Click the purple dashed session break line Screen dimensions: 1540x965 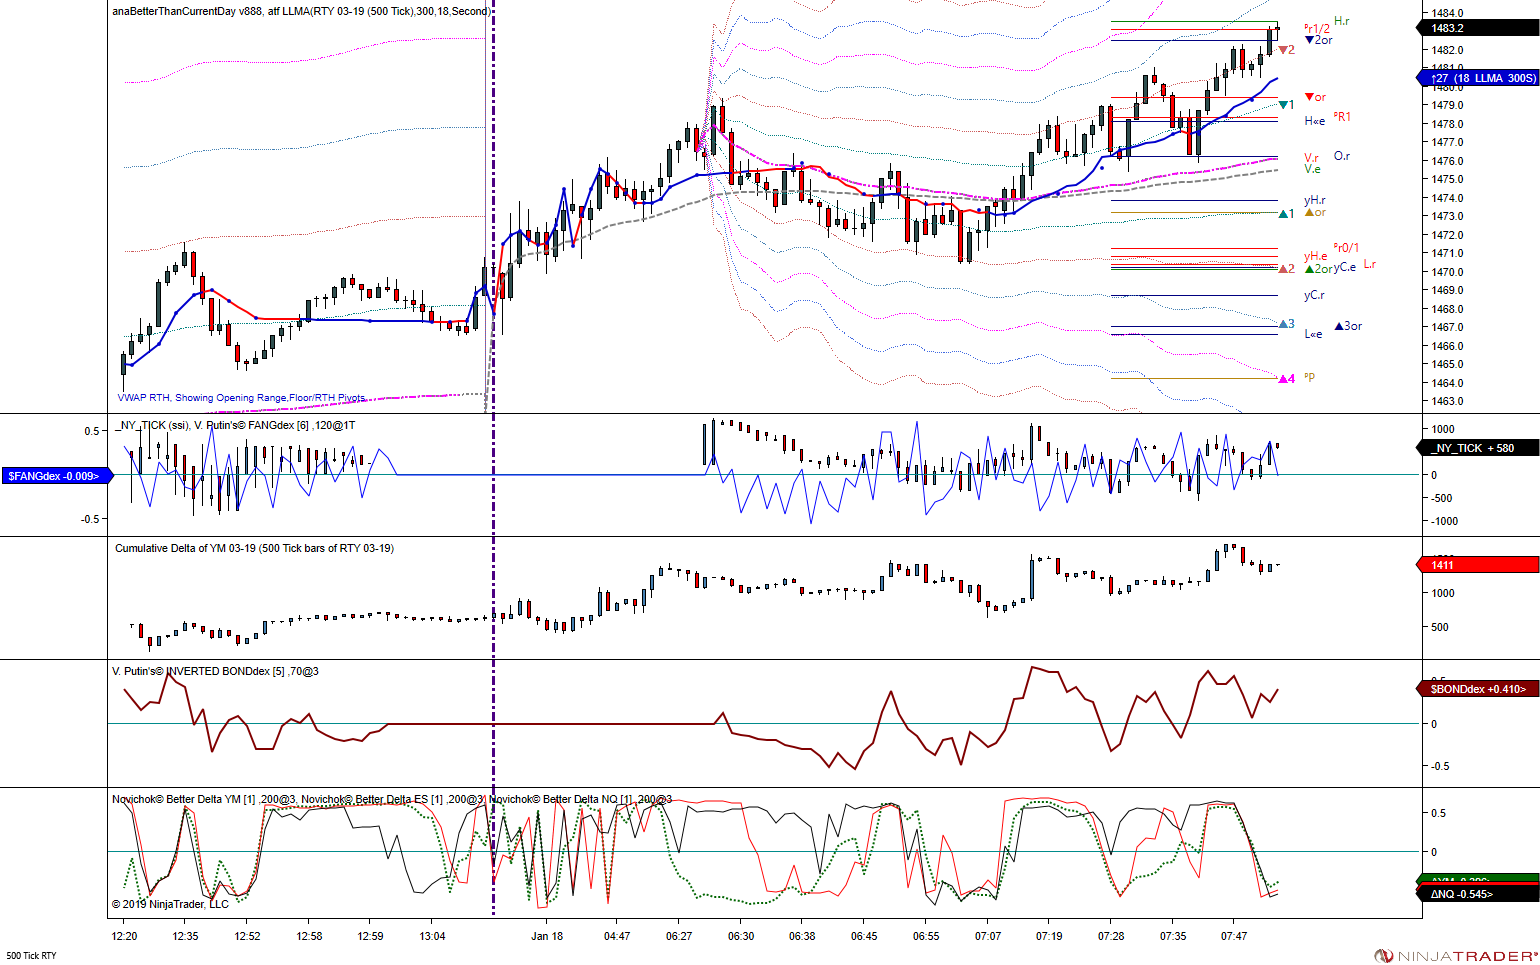493,457
